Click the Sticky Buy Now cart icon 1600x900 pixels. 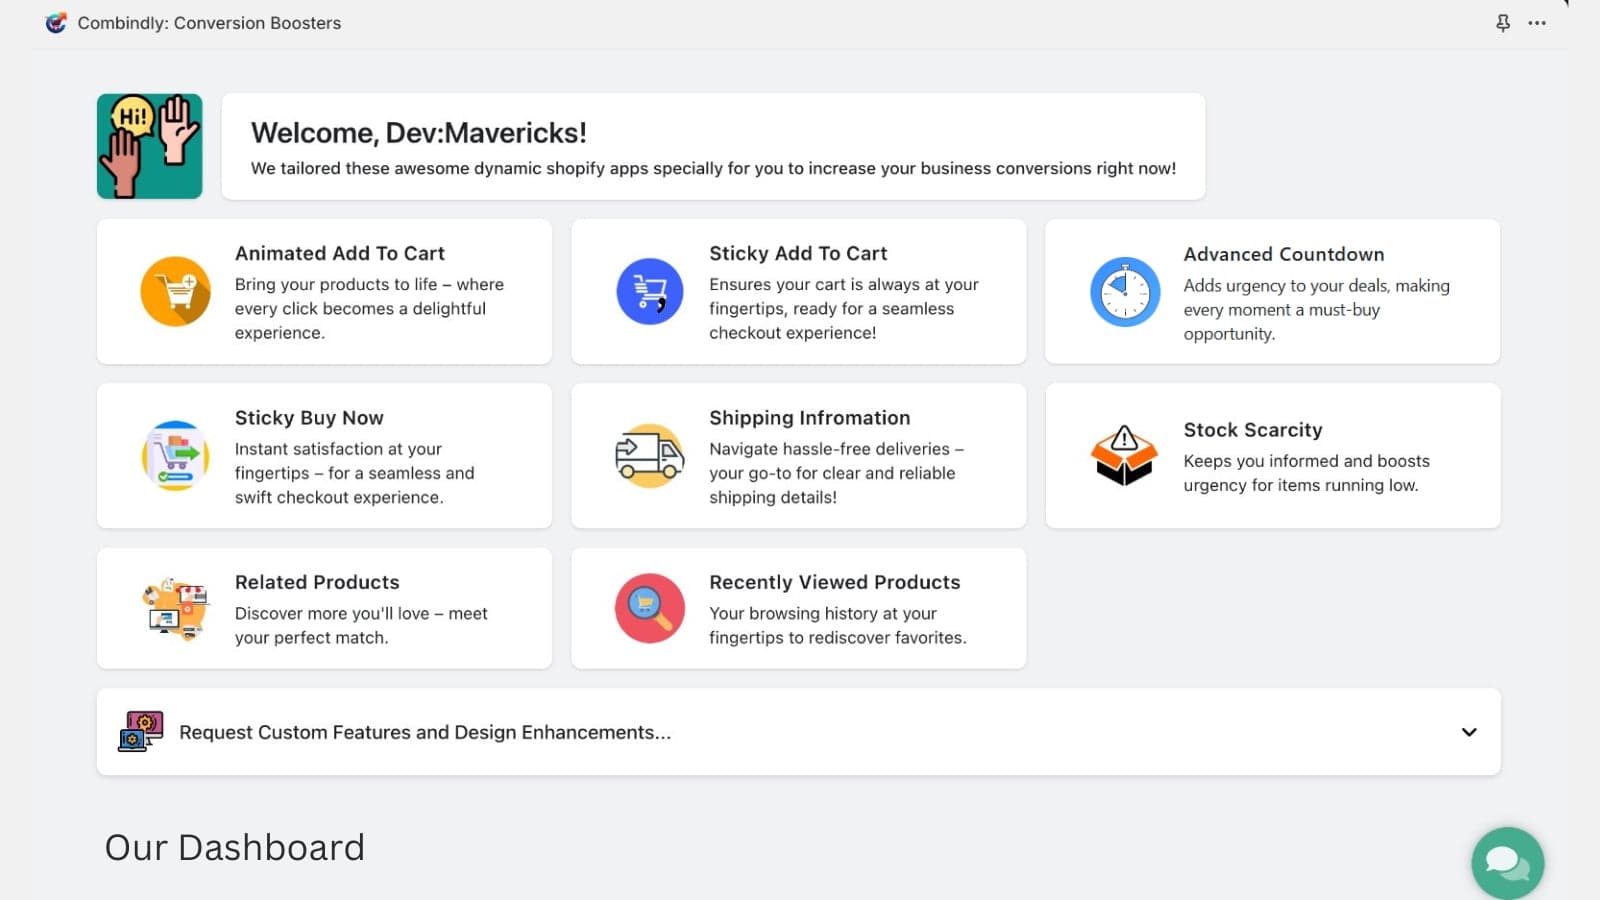click(175, 456)
